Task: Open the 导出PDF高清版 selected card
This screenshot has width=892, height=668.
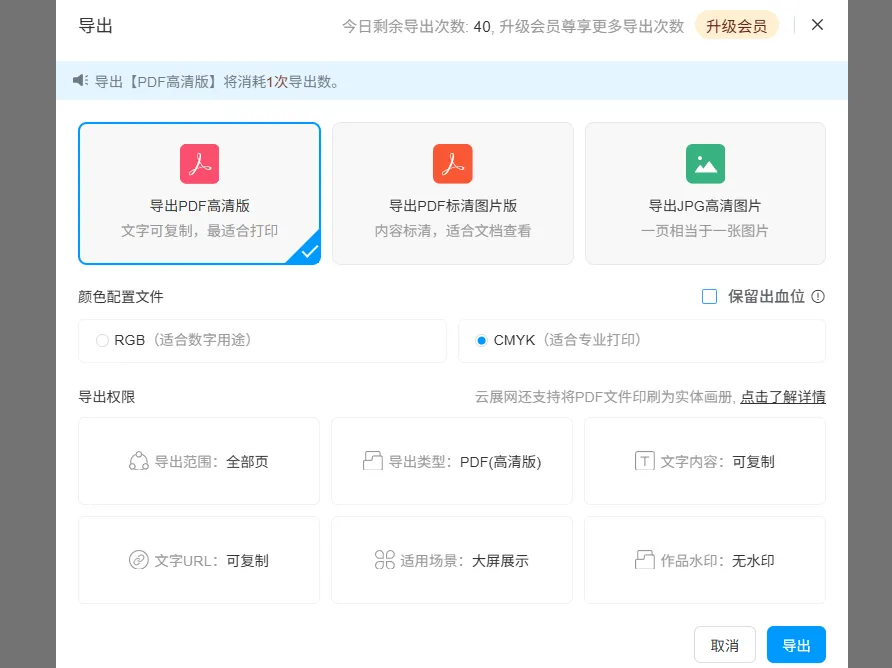Action: (x=199, y=192)
